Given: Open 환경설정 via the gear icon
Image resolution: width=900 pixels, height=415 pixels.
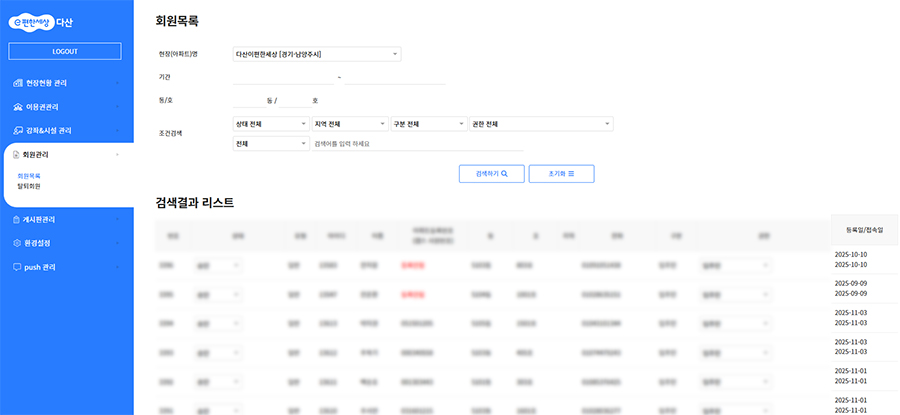Looking at the screenshot, I should (x=17, y=243).
